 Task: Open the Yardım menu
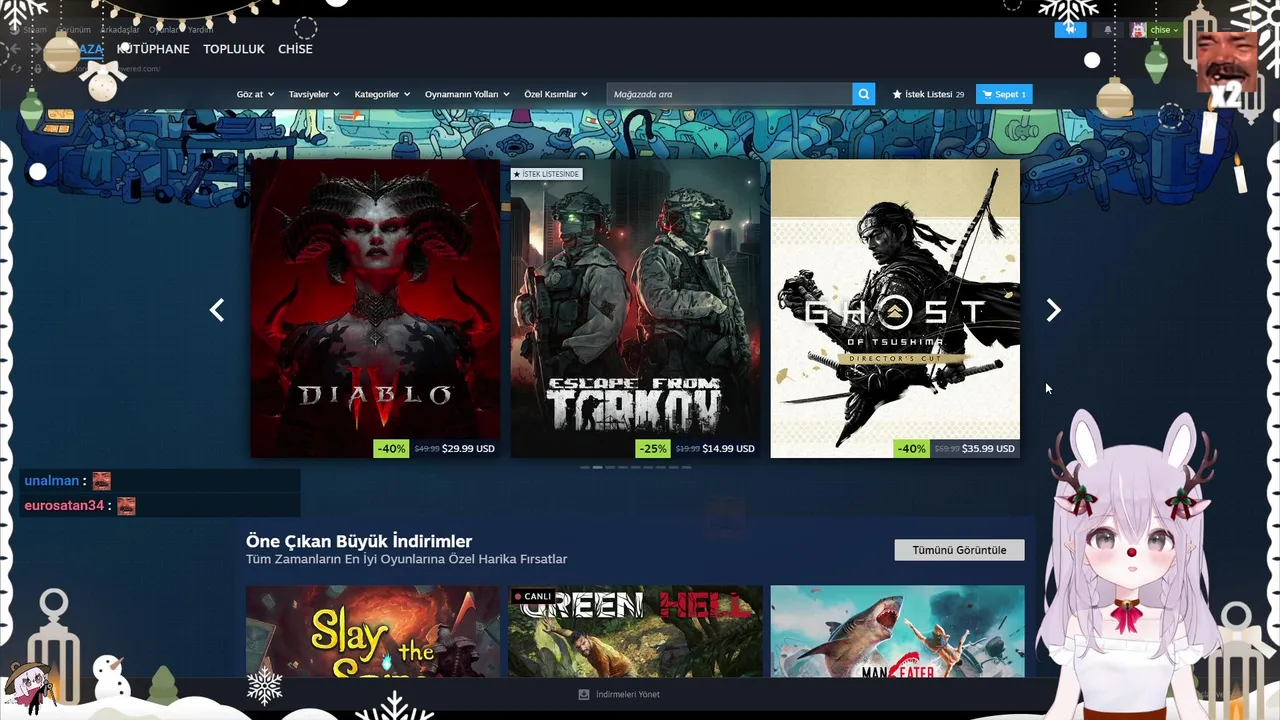point(200,30)
